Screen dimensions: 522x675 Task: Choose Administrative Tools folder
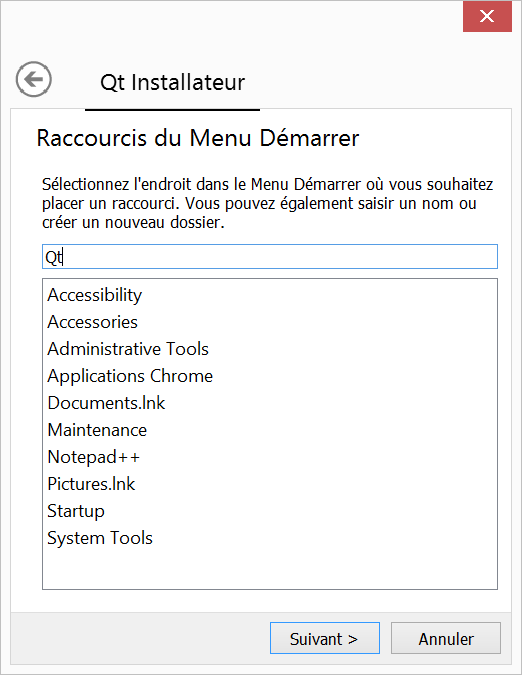[128, 349]
